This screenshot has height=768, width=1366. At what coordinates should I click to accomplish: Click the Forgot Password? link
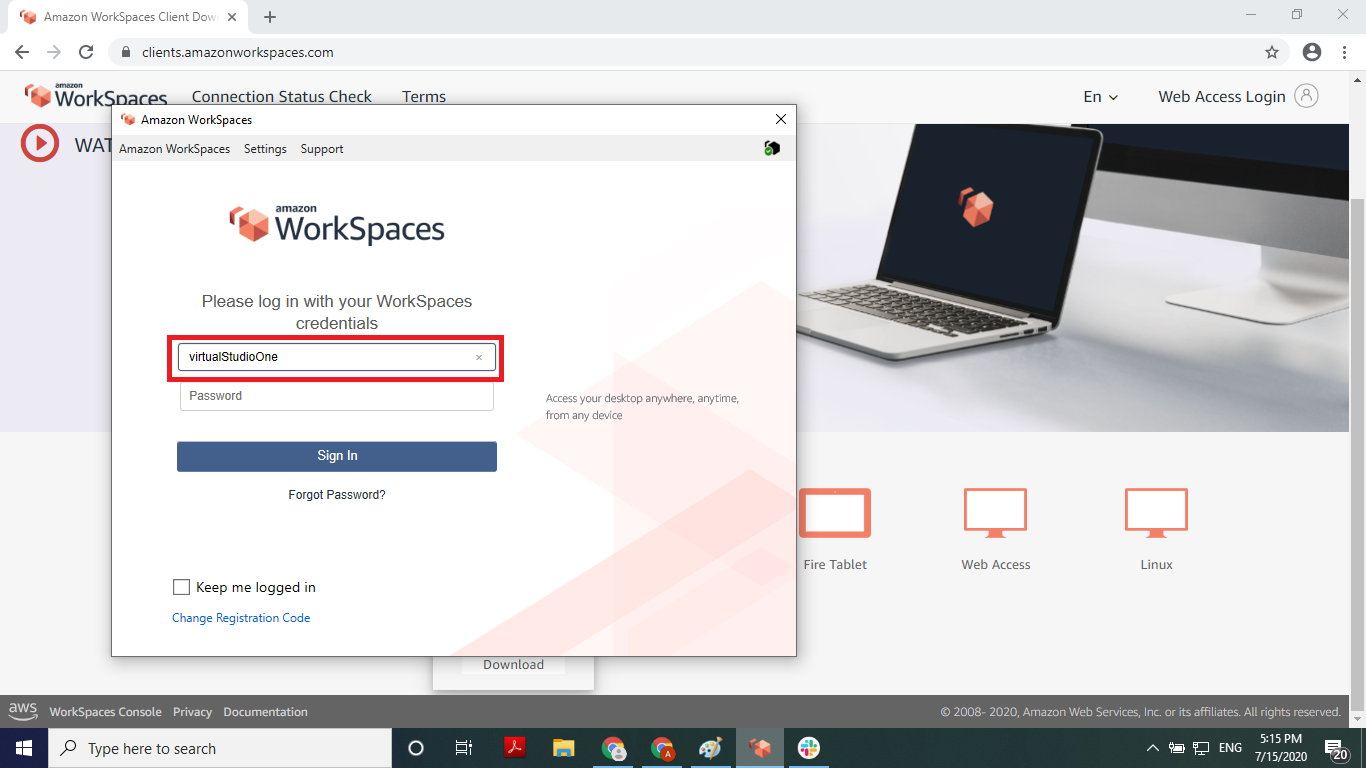point(337,495)
